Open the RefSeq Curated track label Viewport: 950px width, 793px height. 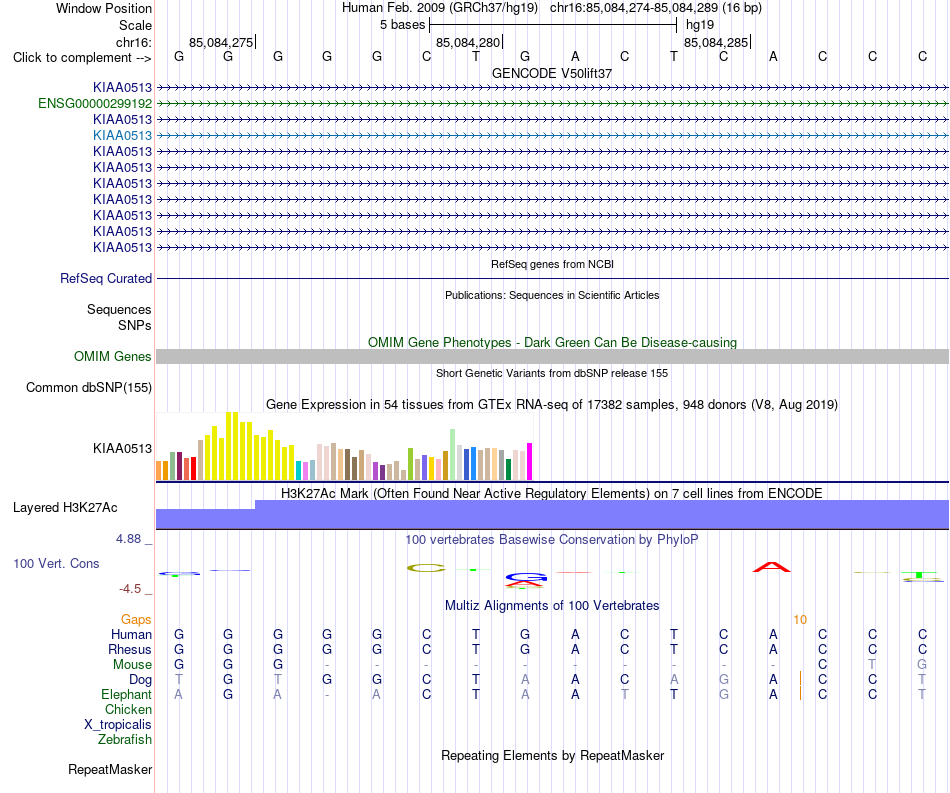click(x=106, y=279)
